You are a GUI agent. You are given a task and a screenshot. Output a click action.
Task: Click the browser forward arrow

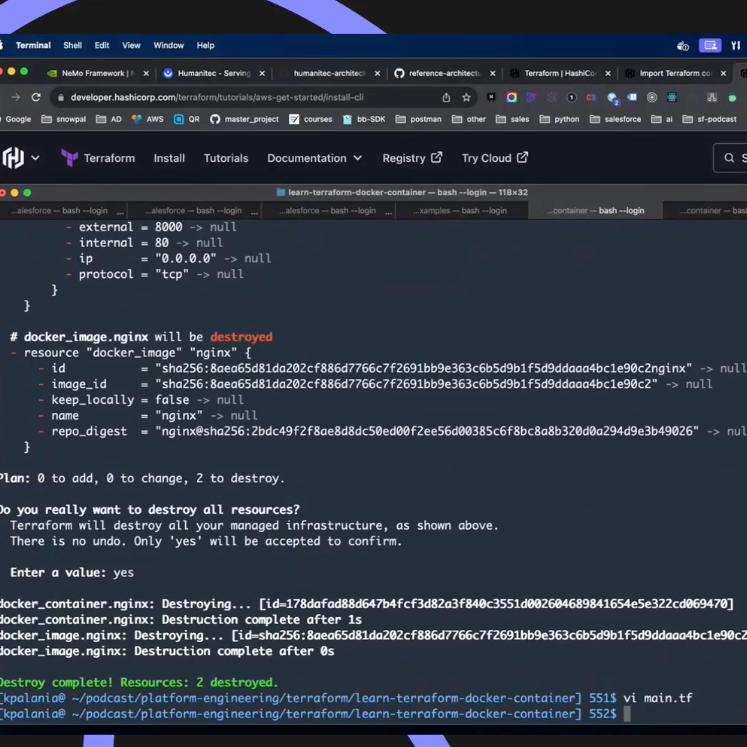coord(16,97)
